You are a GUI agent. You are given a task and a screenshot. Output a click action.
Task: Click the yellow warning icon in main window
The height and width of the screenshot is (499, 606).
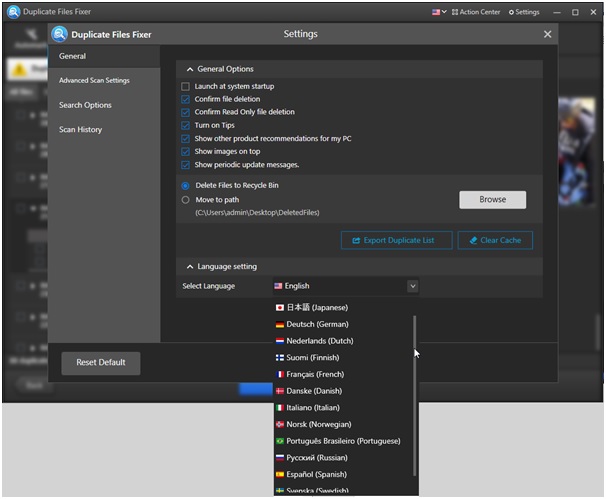pyautogui.click(x=19, y=70)
